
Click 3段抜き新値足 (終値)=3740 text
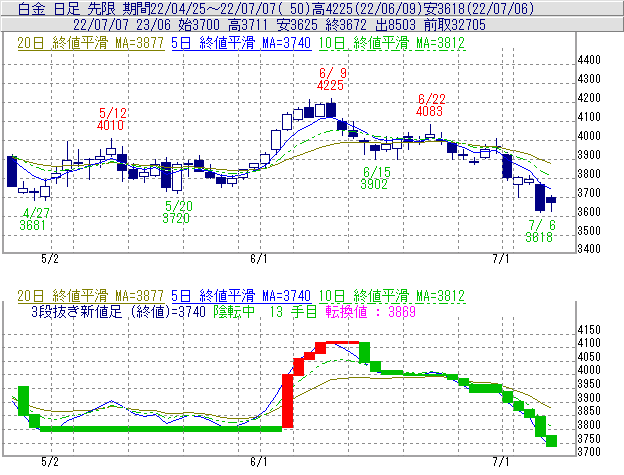pyautogui.click(x=118, y=311)
